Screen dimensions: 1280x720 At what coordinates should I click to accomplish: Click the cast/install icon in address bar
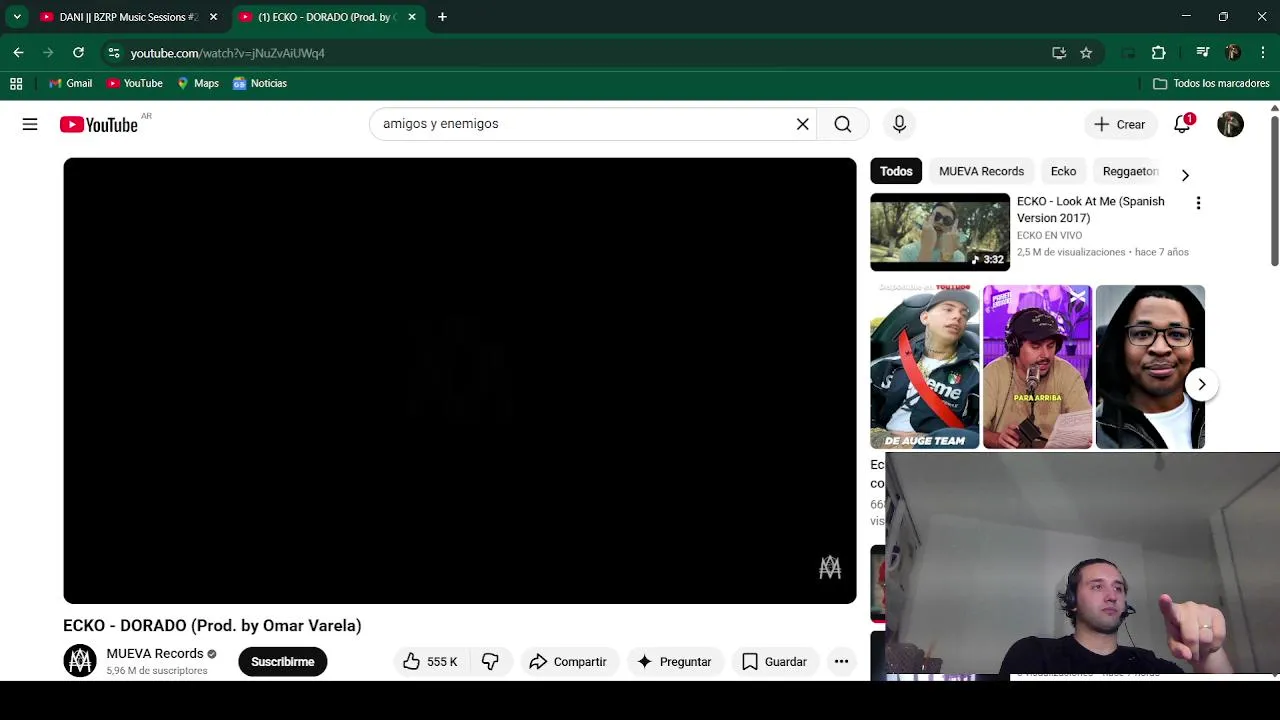click(1059, 53)
